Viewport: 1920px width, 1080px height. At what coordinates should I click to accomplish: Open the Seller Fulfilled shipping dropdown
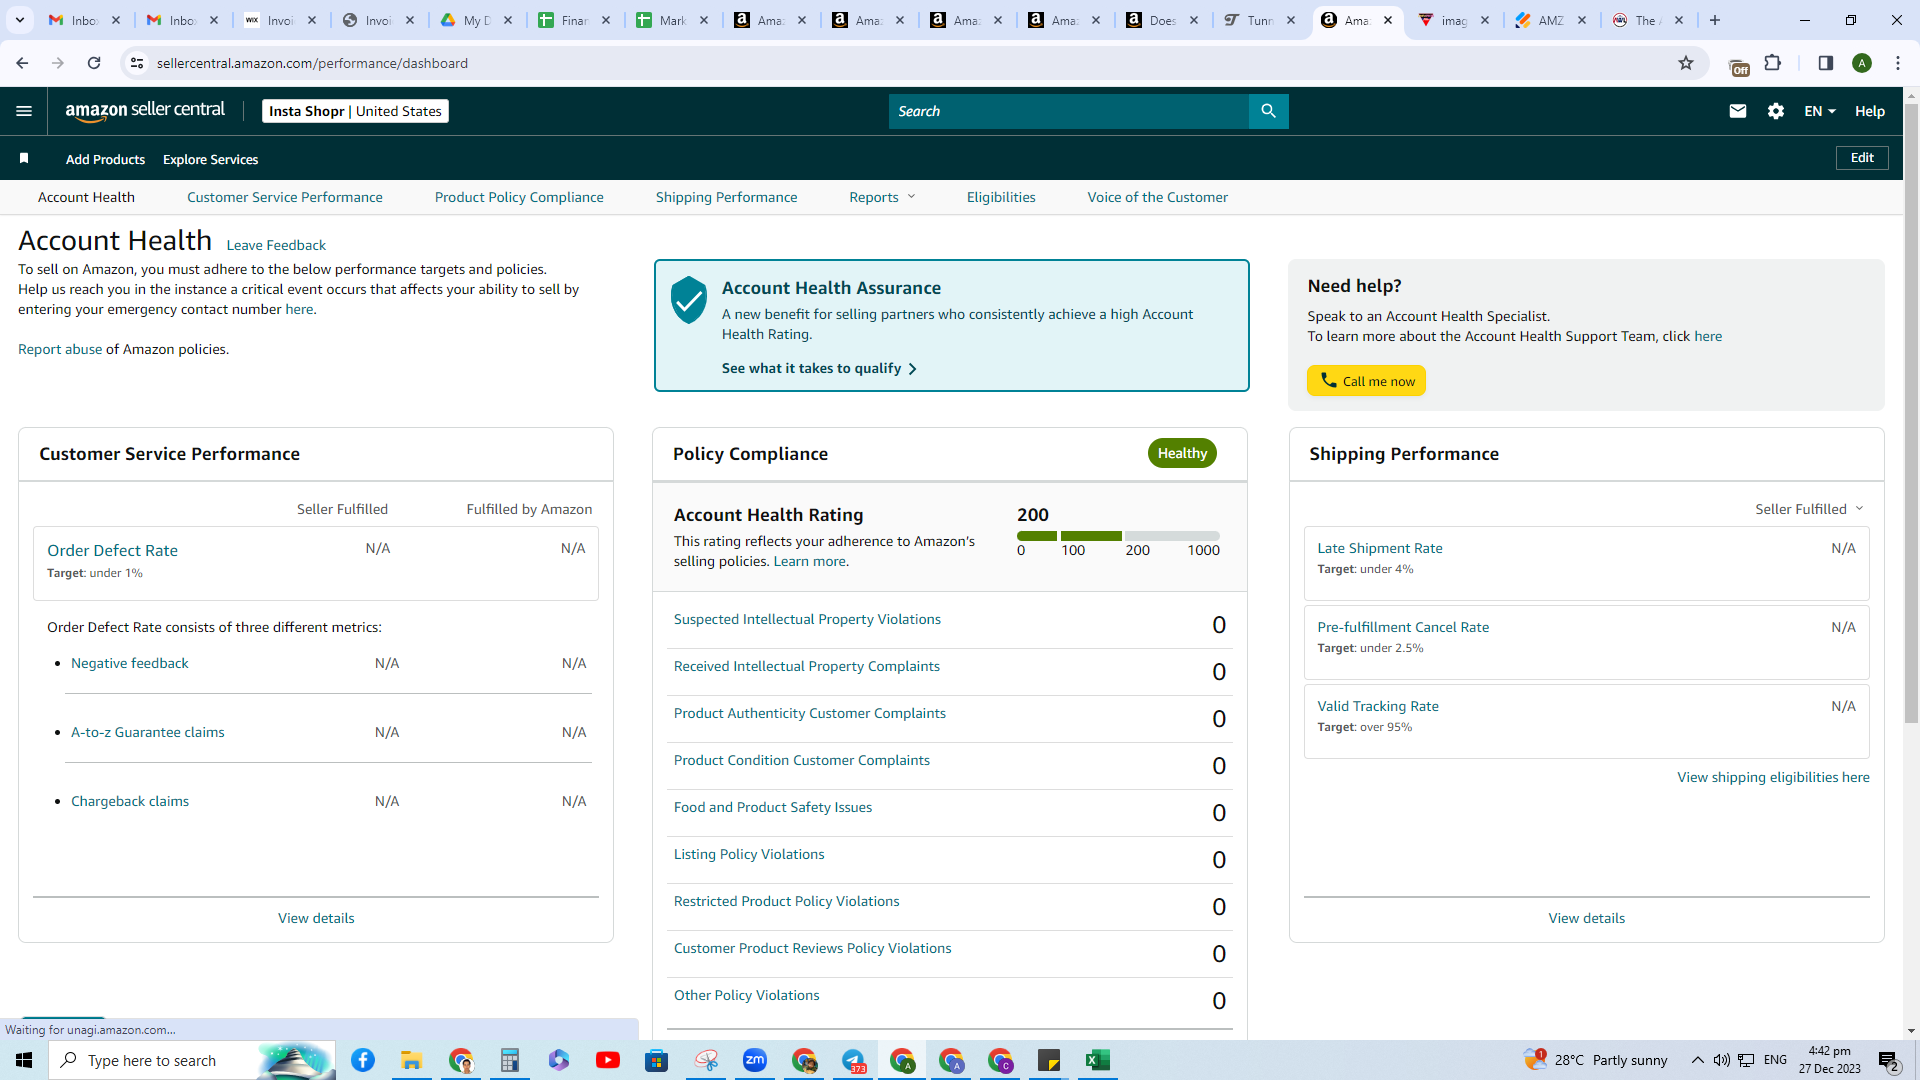pyautogui.click(x=1809, y=509)
